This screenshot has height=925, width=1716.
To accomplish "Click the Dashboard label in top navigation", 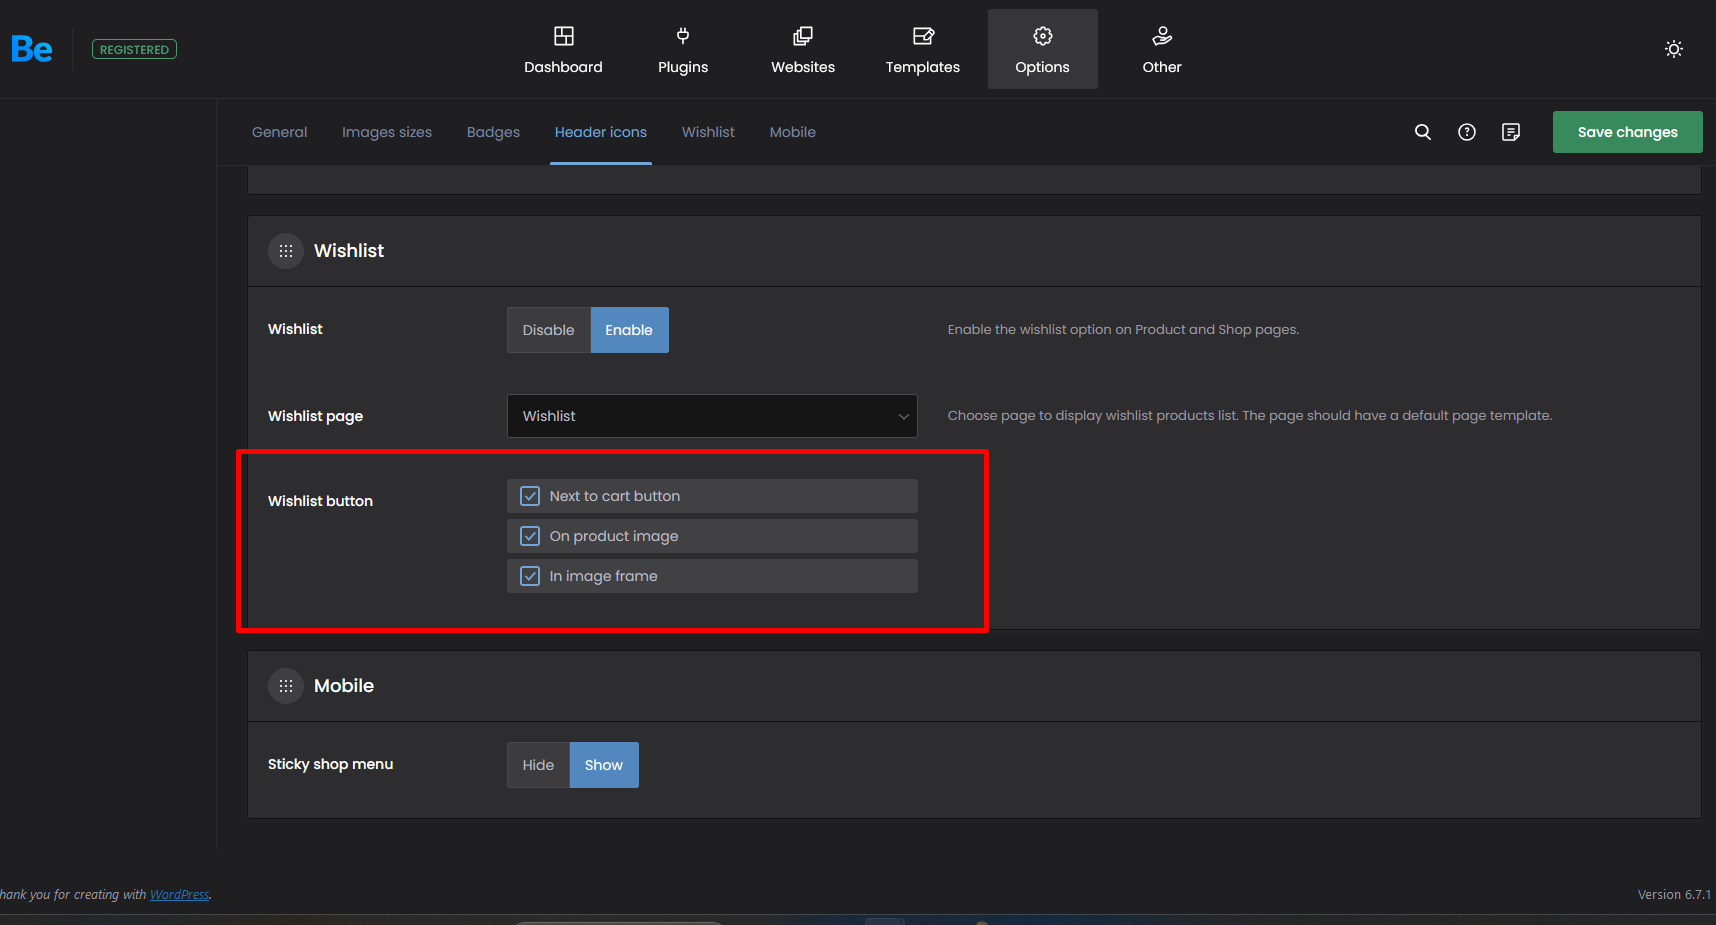I will 564,67.
